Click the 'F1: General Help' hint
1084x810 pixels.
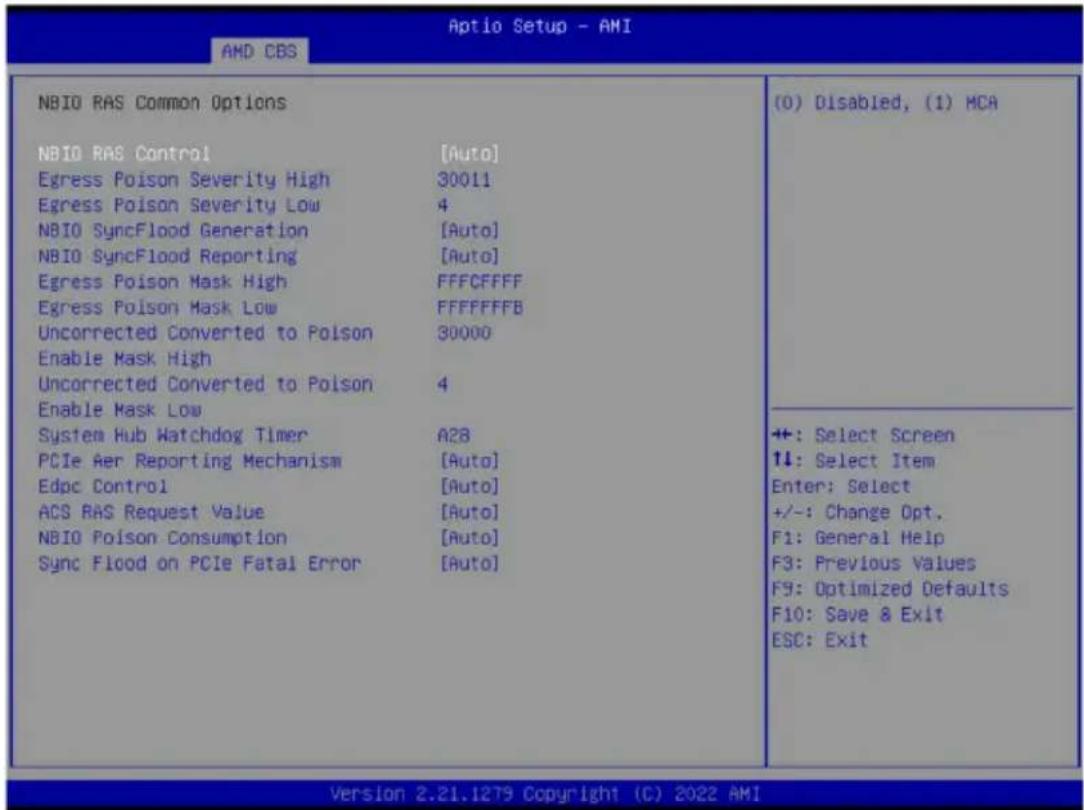click(857, 538)
